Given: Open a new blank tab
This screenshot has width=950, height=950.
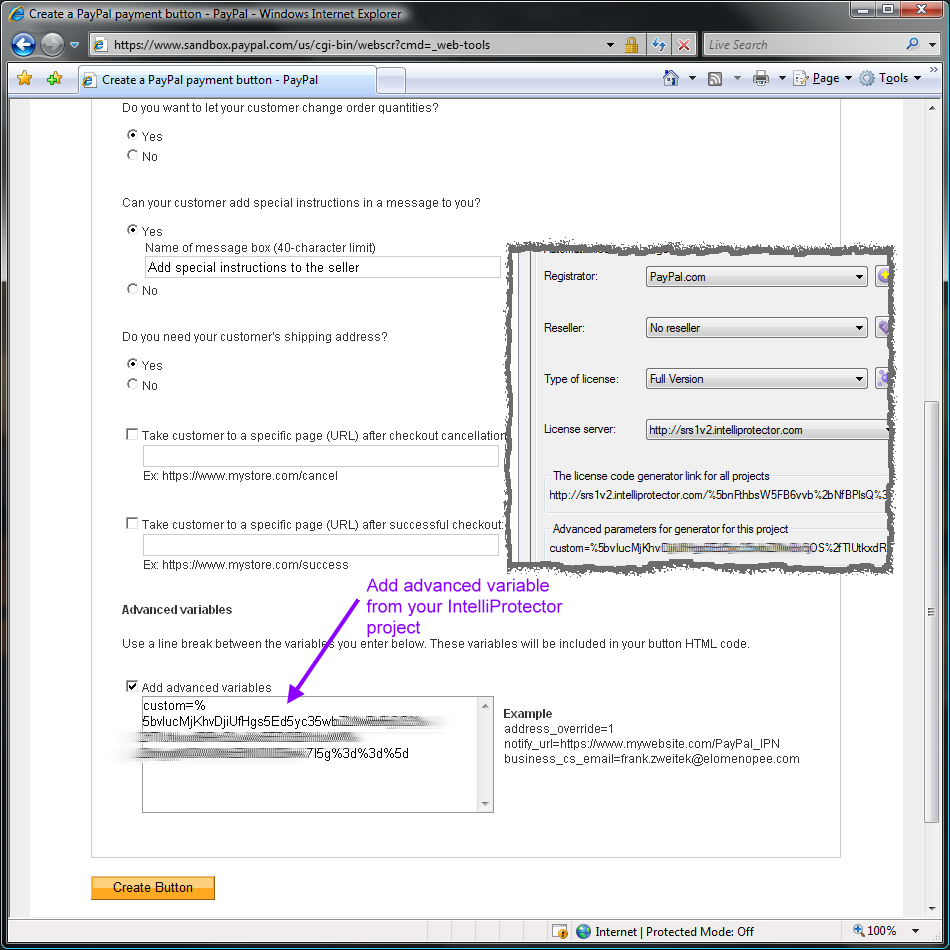Looking at the screenshot, I should (391, 80).
